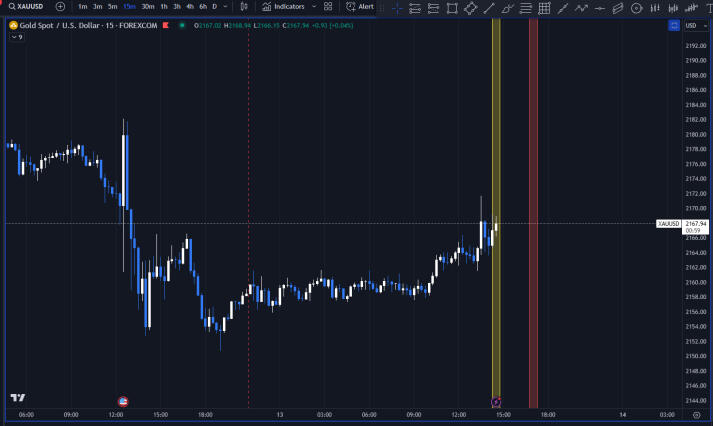Image resolution: width=713 pixels, height=426 pixels.
Task: Open the XAUUSD symbol search
Action: click(28, 6)
